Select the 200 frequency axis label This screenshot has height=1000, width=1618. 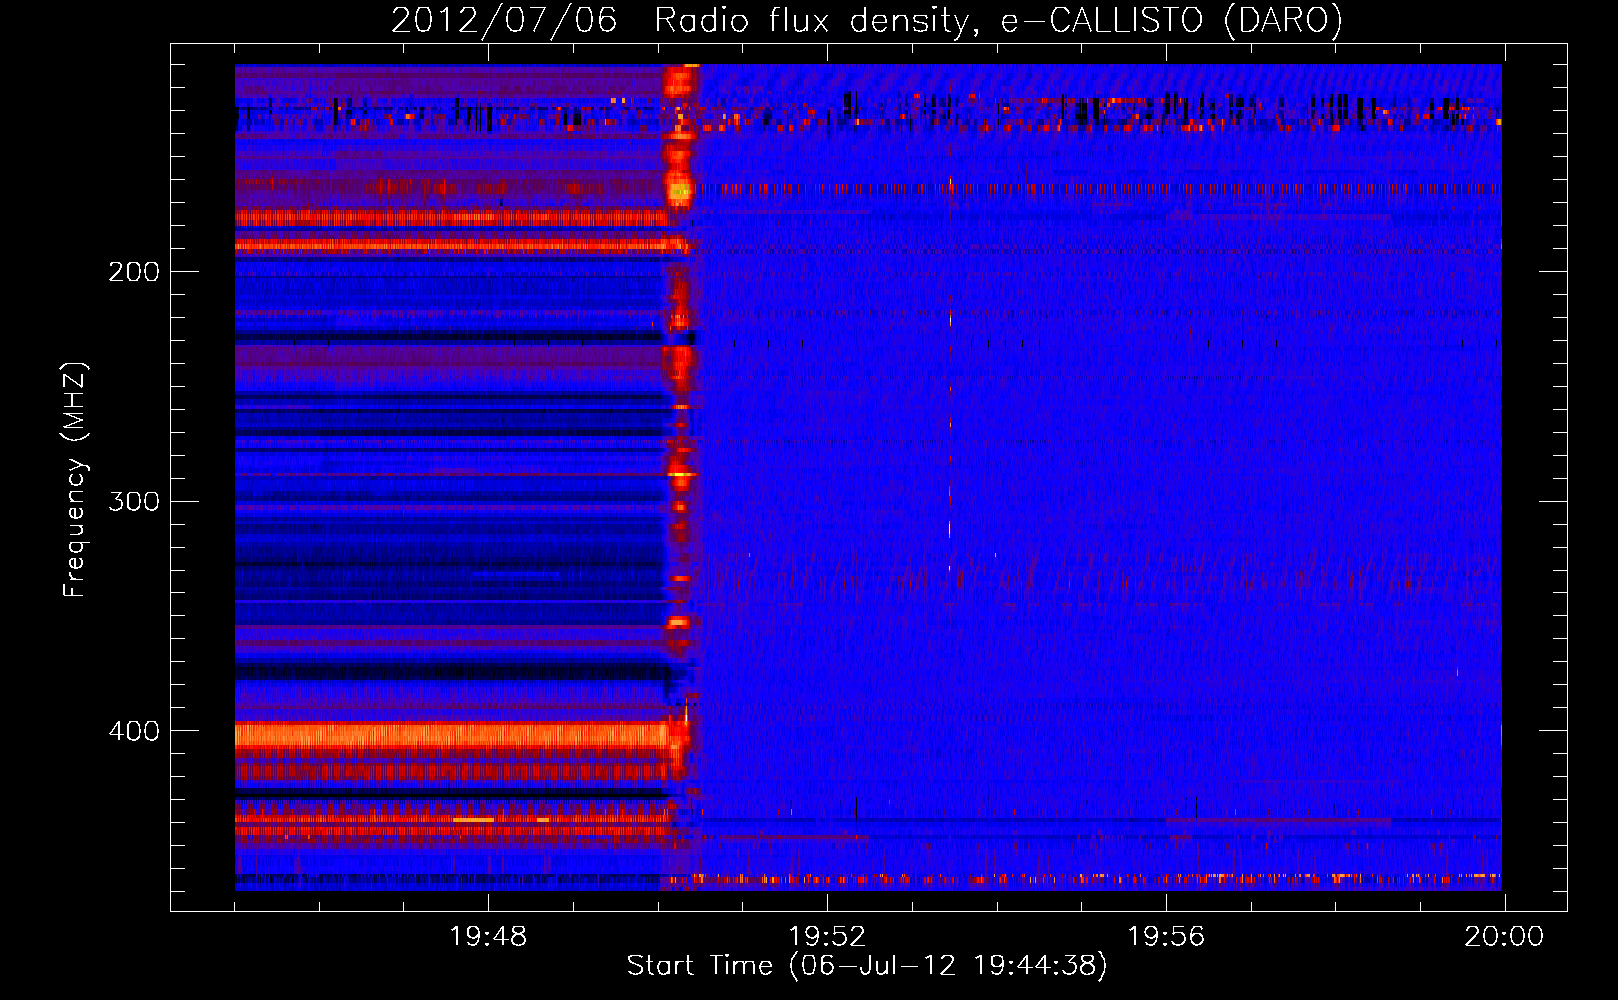coord(134,272)
